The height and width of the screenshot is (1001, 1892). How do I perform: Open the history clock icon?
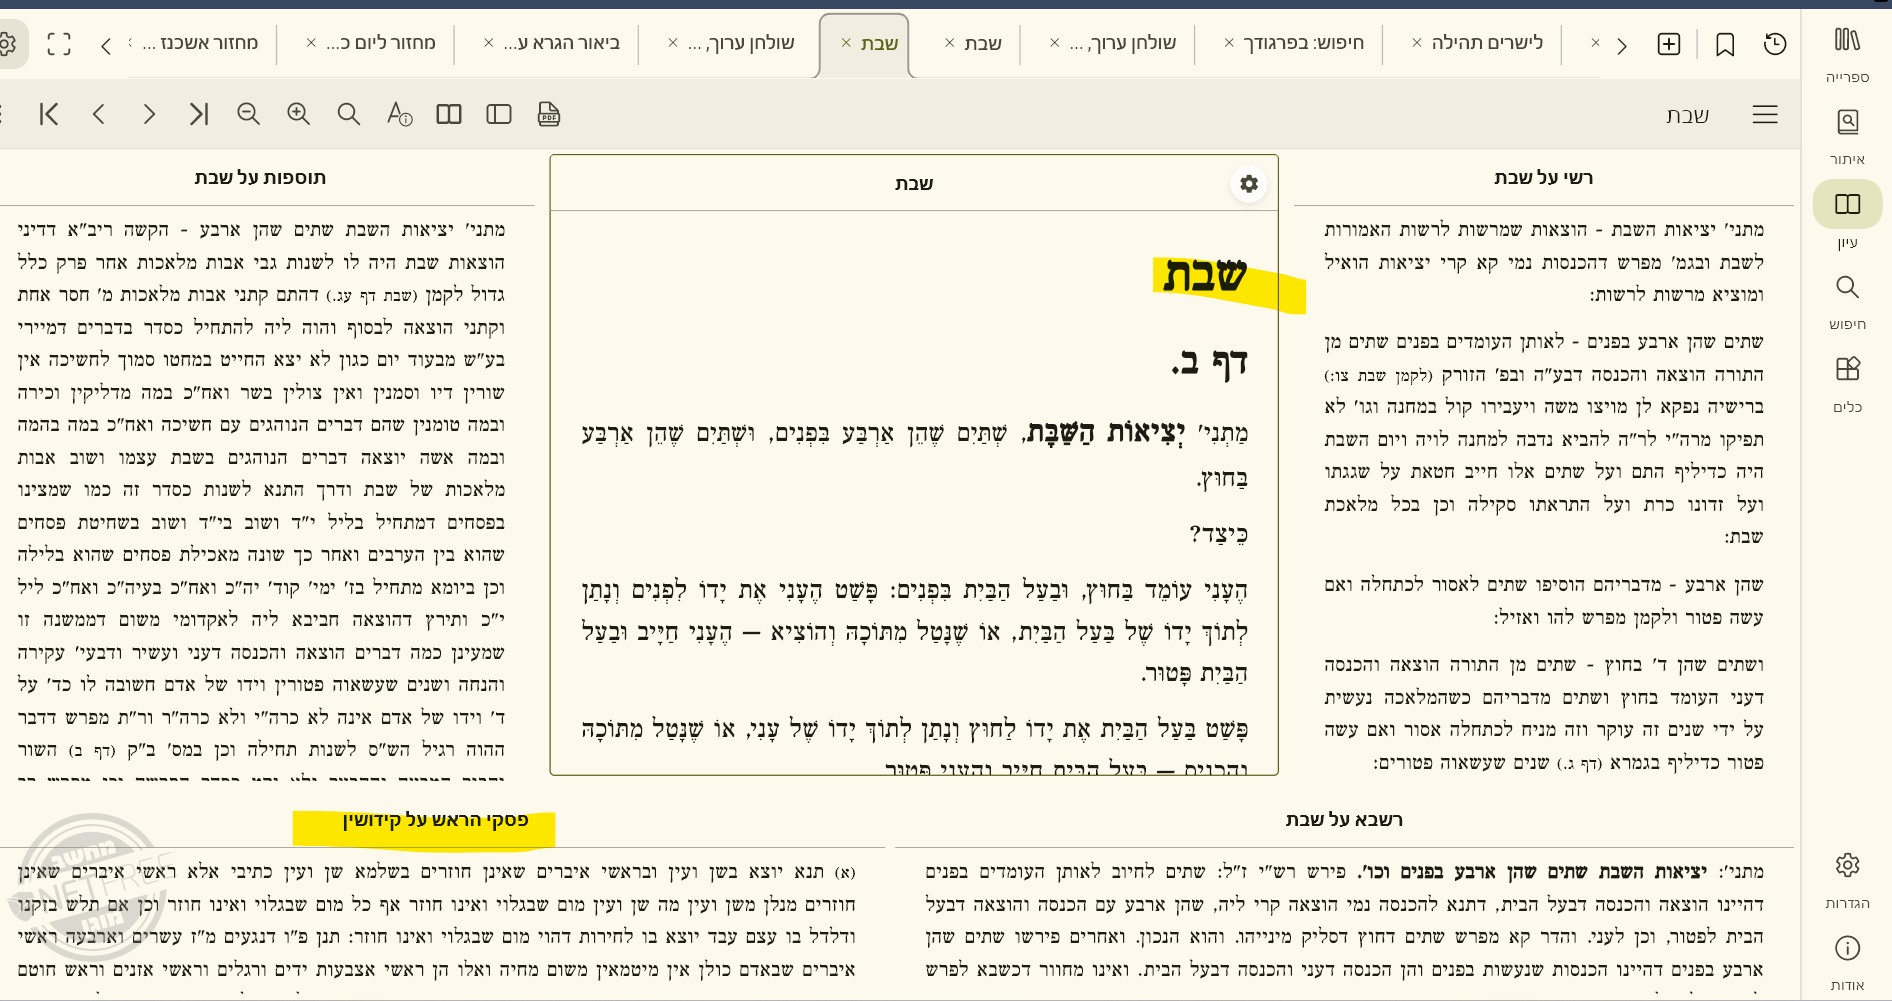pyautogui.click(x=1774, y=44)
